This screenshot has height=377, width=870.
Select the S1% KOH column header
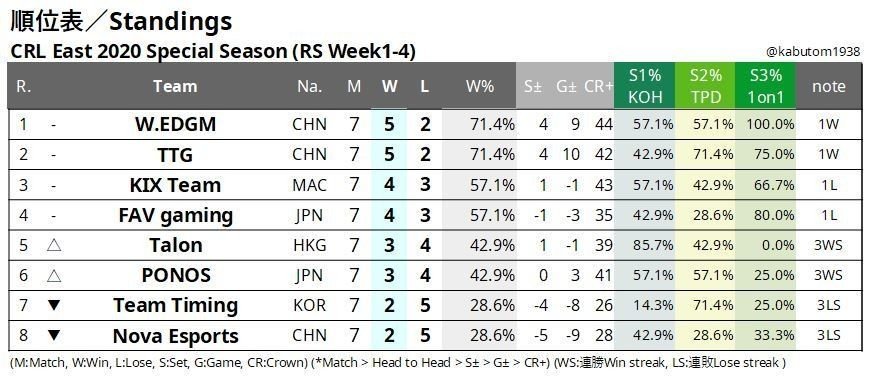[x=645, y=86]
